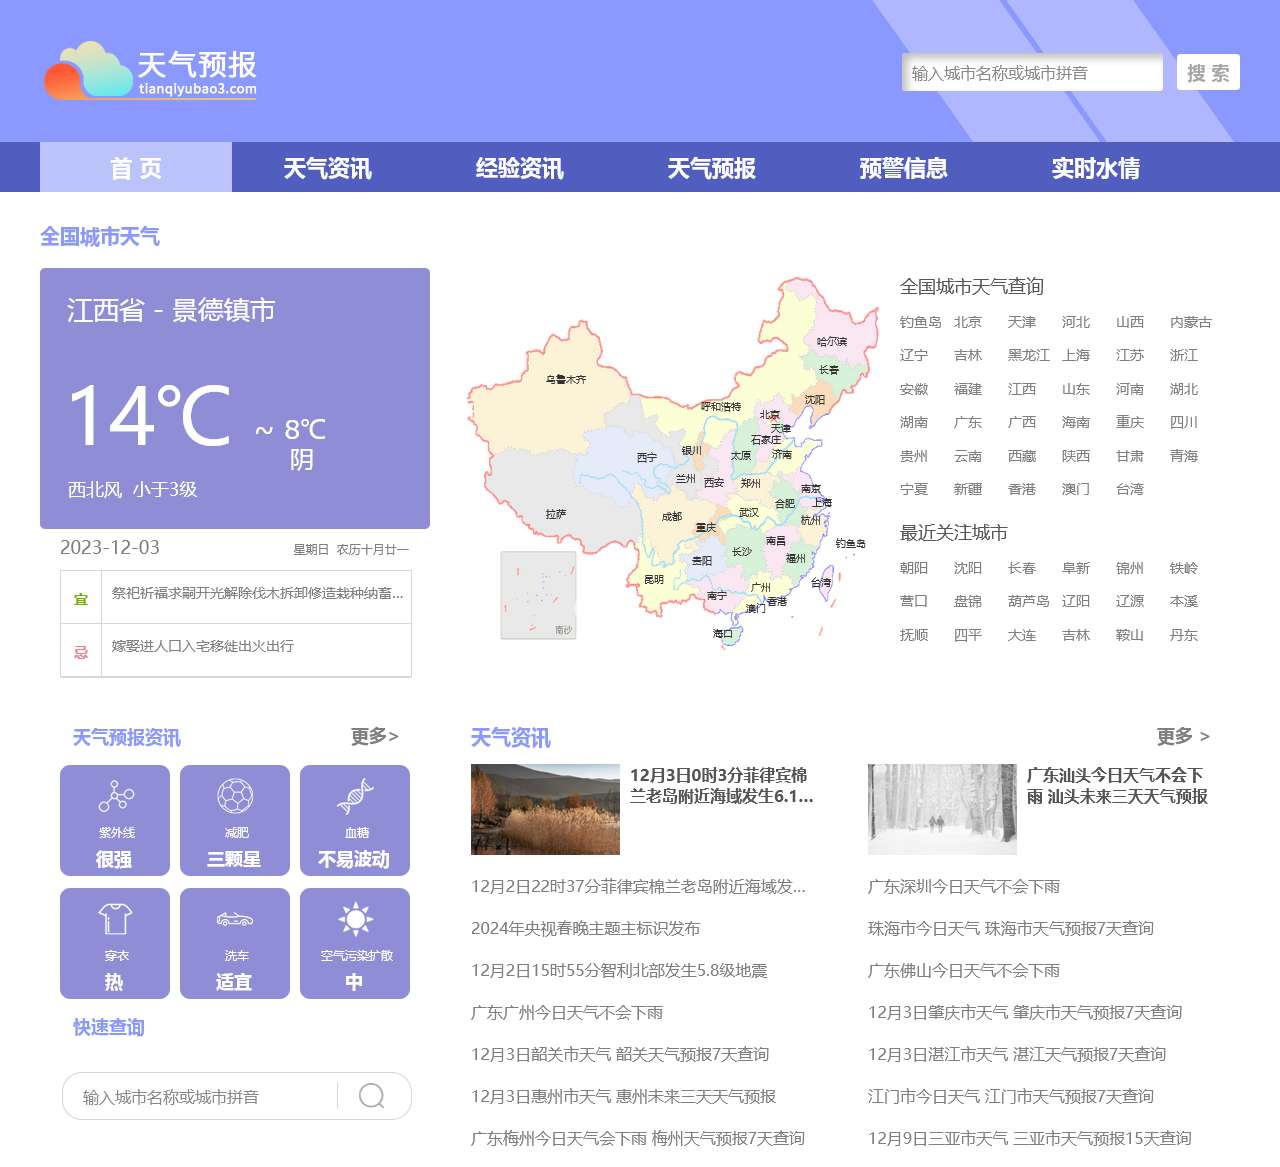Screen dimensions: 1280x1167
Task: Open the 2024年央视春晚主题主标识发布 article
Action: [x=585, y=928]
